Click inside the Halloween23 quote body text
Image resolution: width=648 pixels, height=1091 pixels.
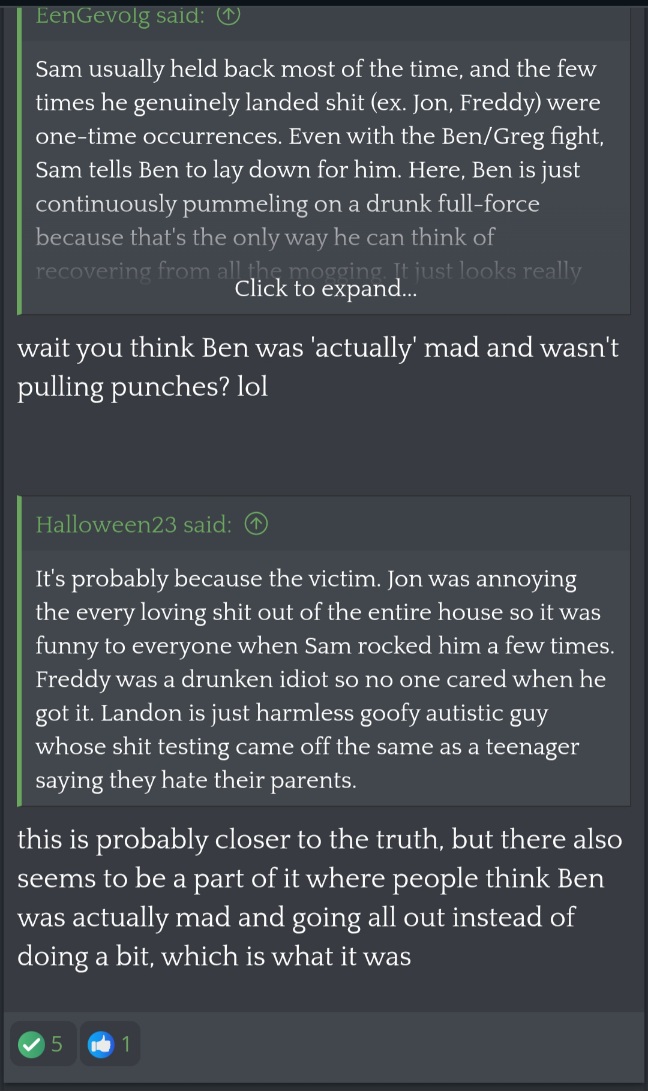(325, 679)
